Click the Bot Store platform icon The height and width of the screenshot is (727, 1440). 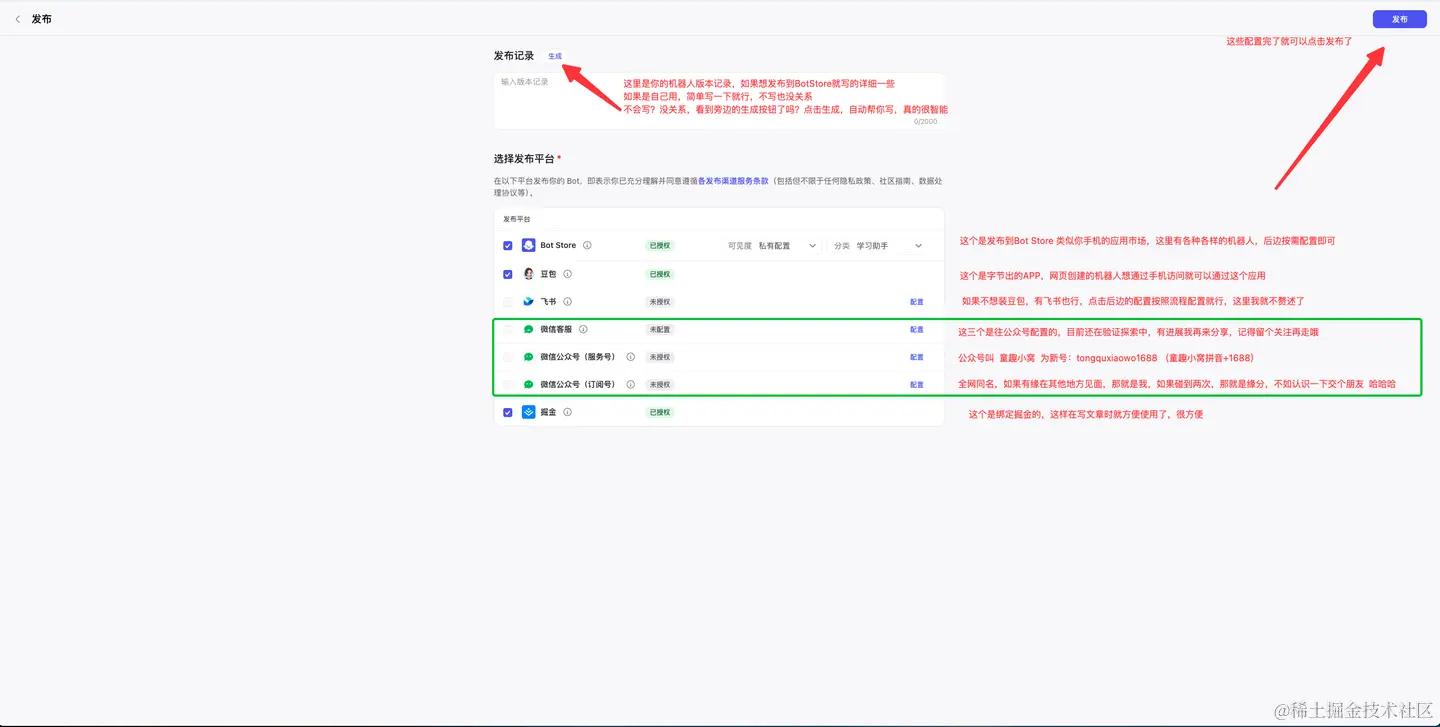click(x=529, y=245)
